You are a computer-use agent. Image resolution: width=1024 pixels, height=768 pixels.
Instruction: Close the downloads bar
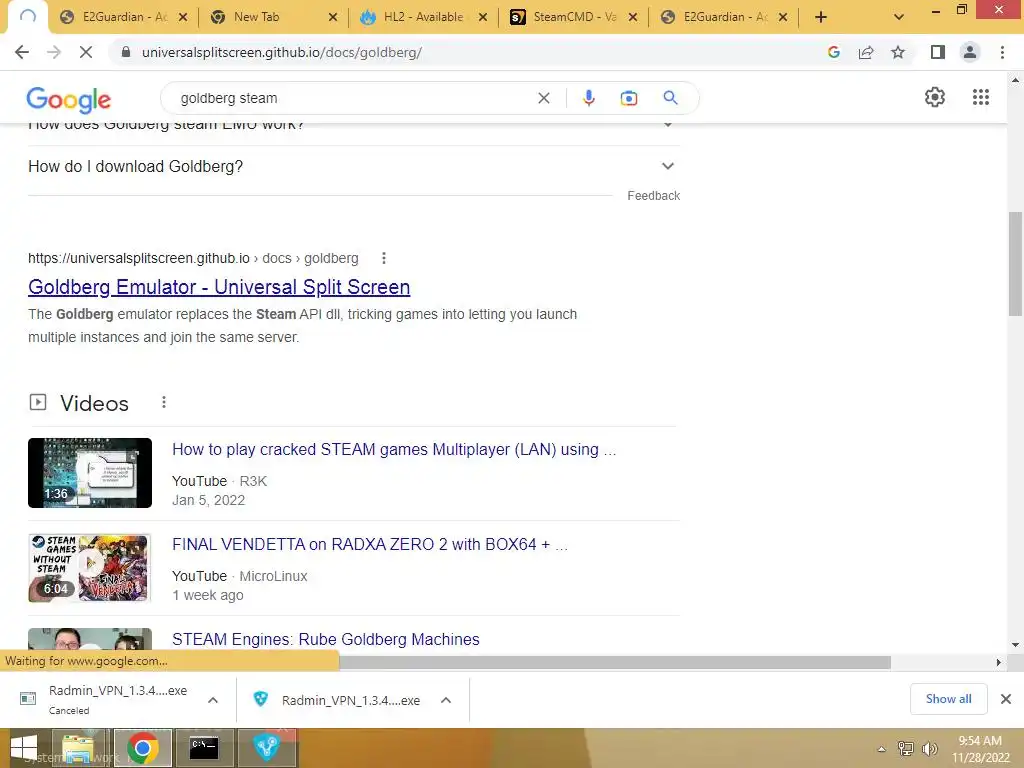pos(1006,699)
